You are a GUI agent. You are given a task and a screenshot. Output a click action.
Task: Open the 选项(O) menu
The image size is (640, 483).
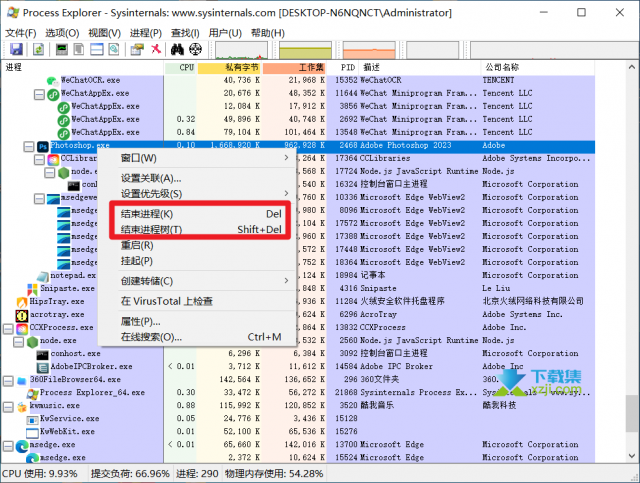tap(62, 33)
